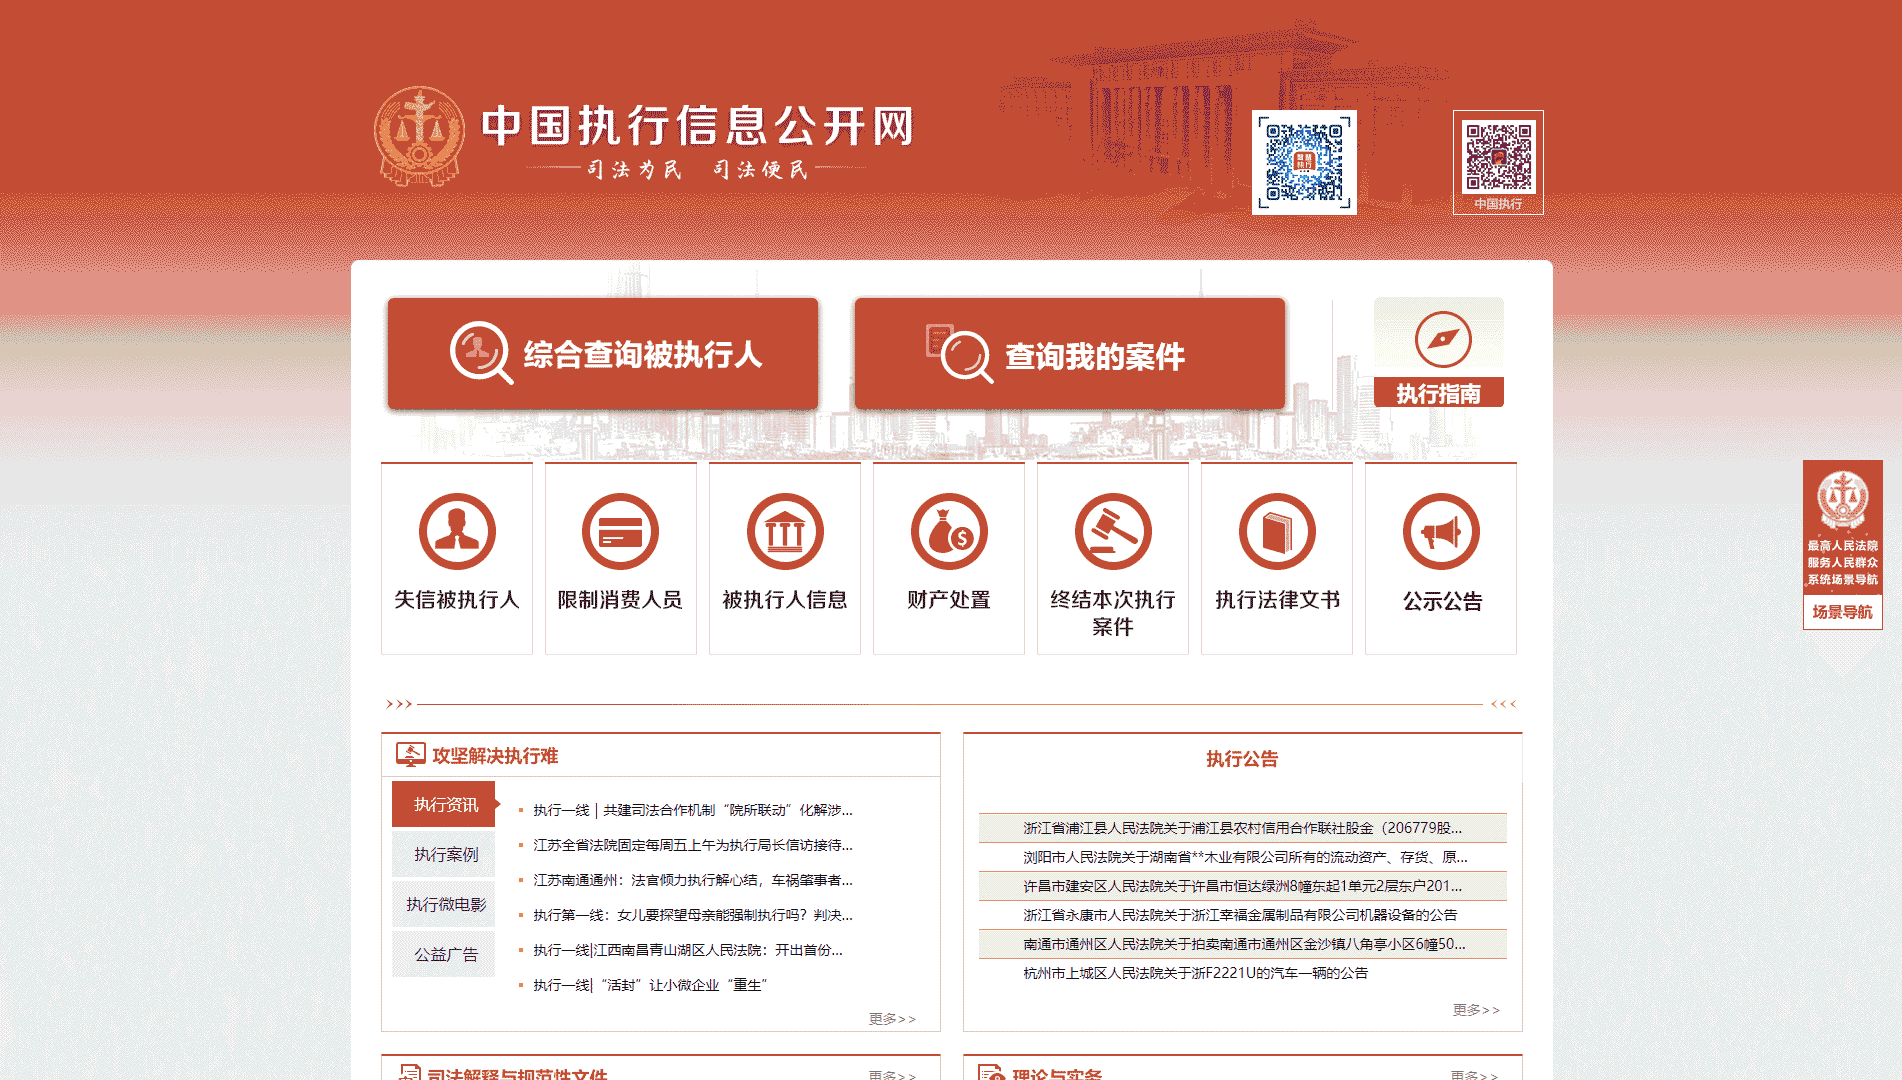Open the 执行指南 compass icon
1902x1080 pixels.
(x=1443, y=339)
